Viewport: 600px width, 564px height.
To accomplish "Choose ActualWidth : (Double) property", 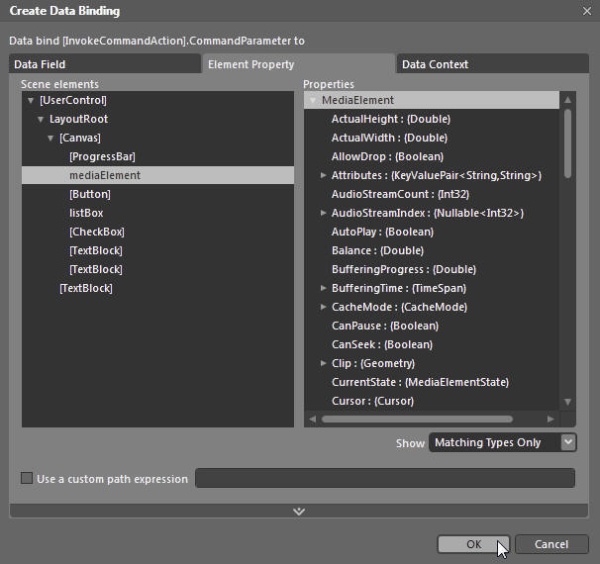I will pos(389,138).
